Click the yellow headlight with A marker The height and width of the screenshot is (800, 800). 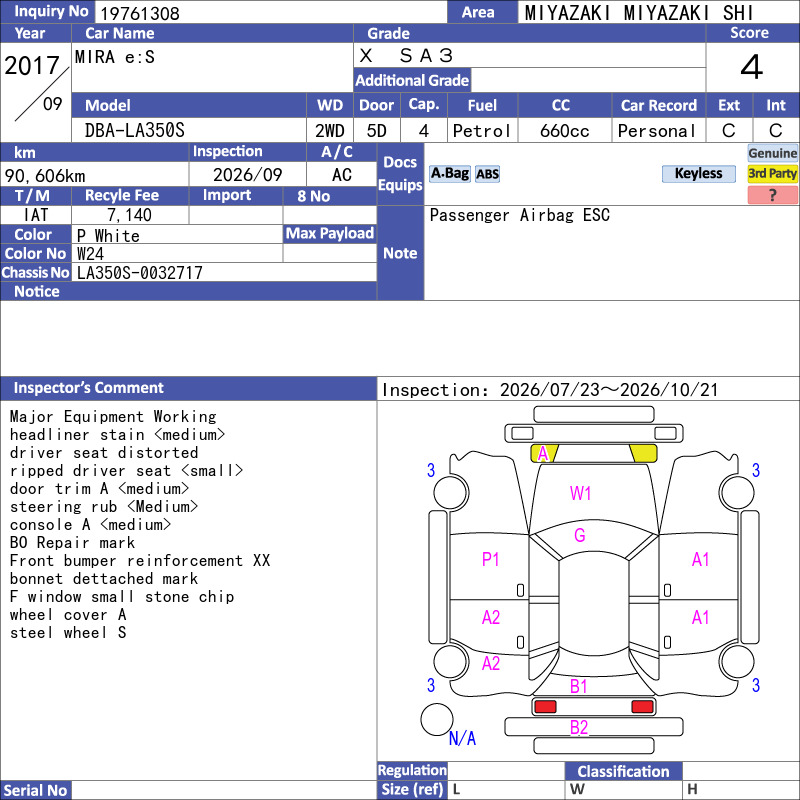[x=544, y=453]
